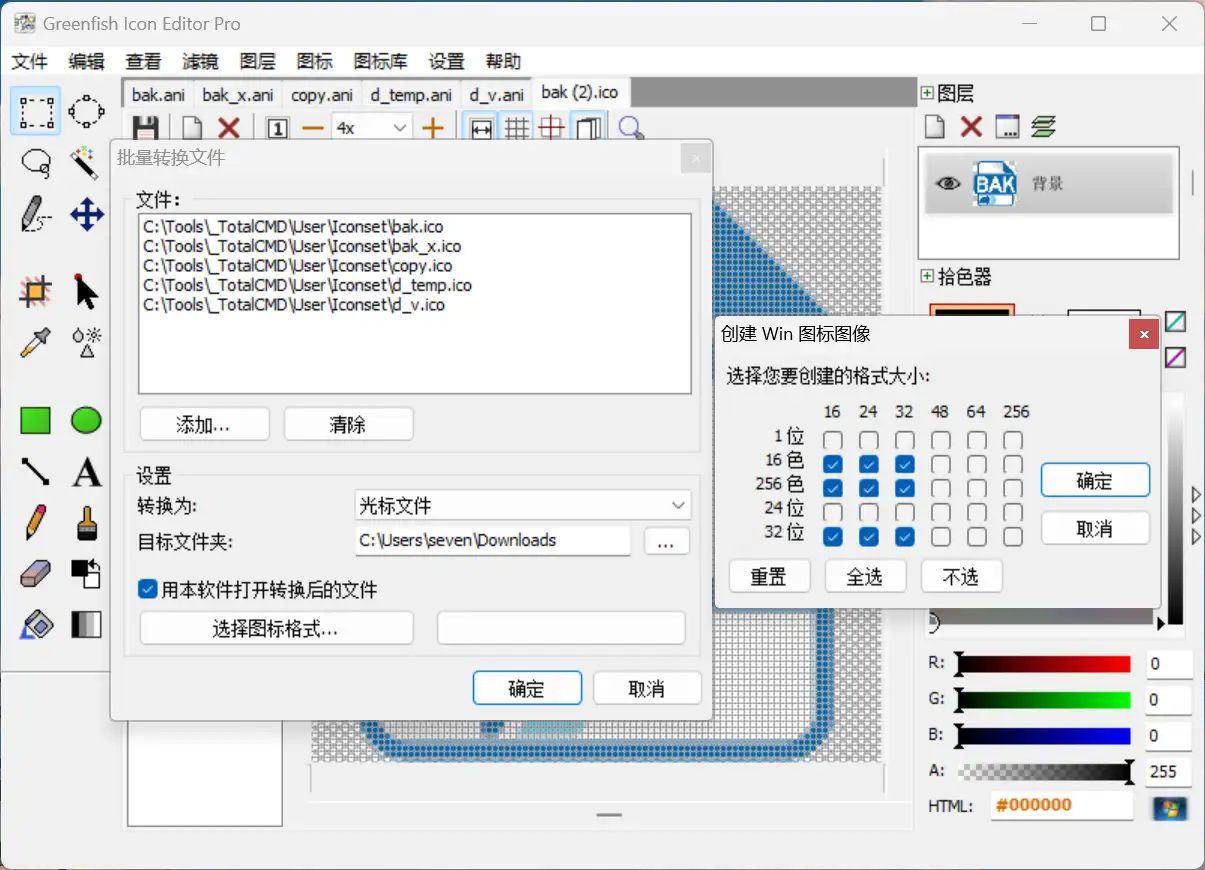Select the magic wand tool
The width and height of the screenshot is (1205, 870).
click(x=86, y=161)
